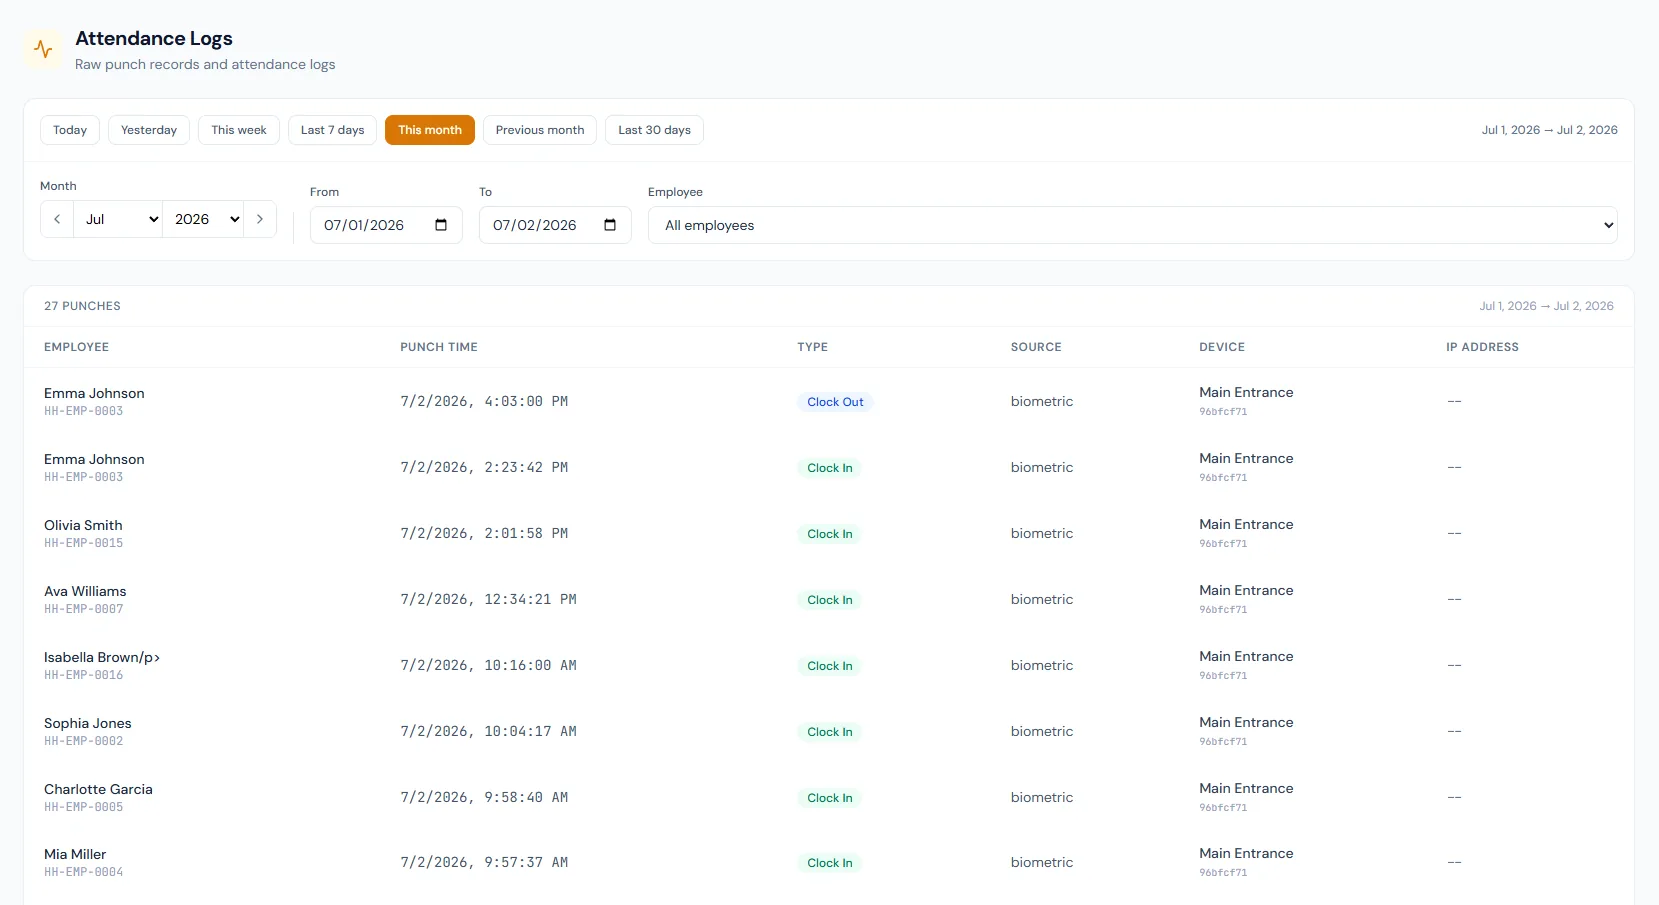This screenshot has width=1659, height=905.
Task: Click punch time 7/2/2026, 9:57:37 AM
Action: [484, 862]
